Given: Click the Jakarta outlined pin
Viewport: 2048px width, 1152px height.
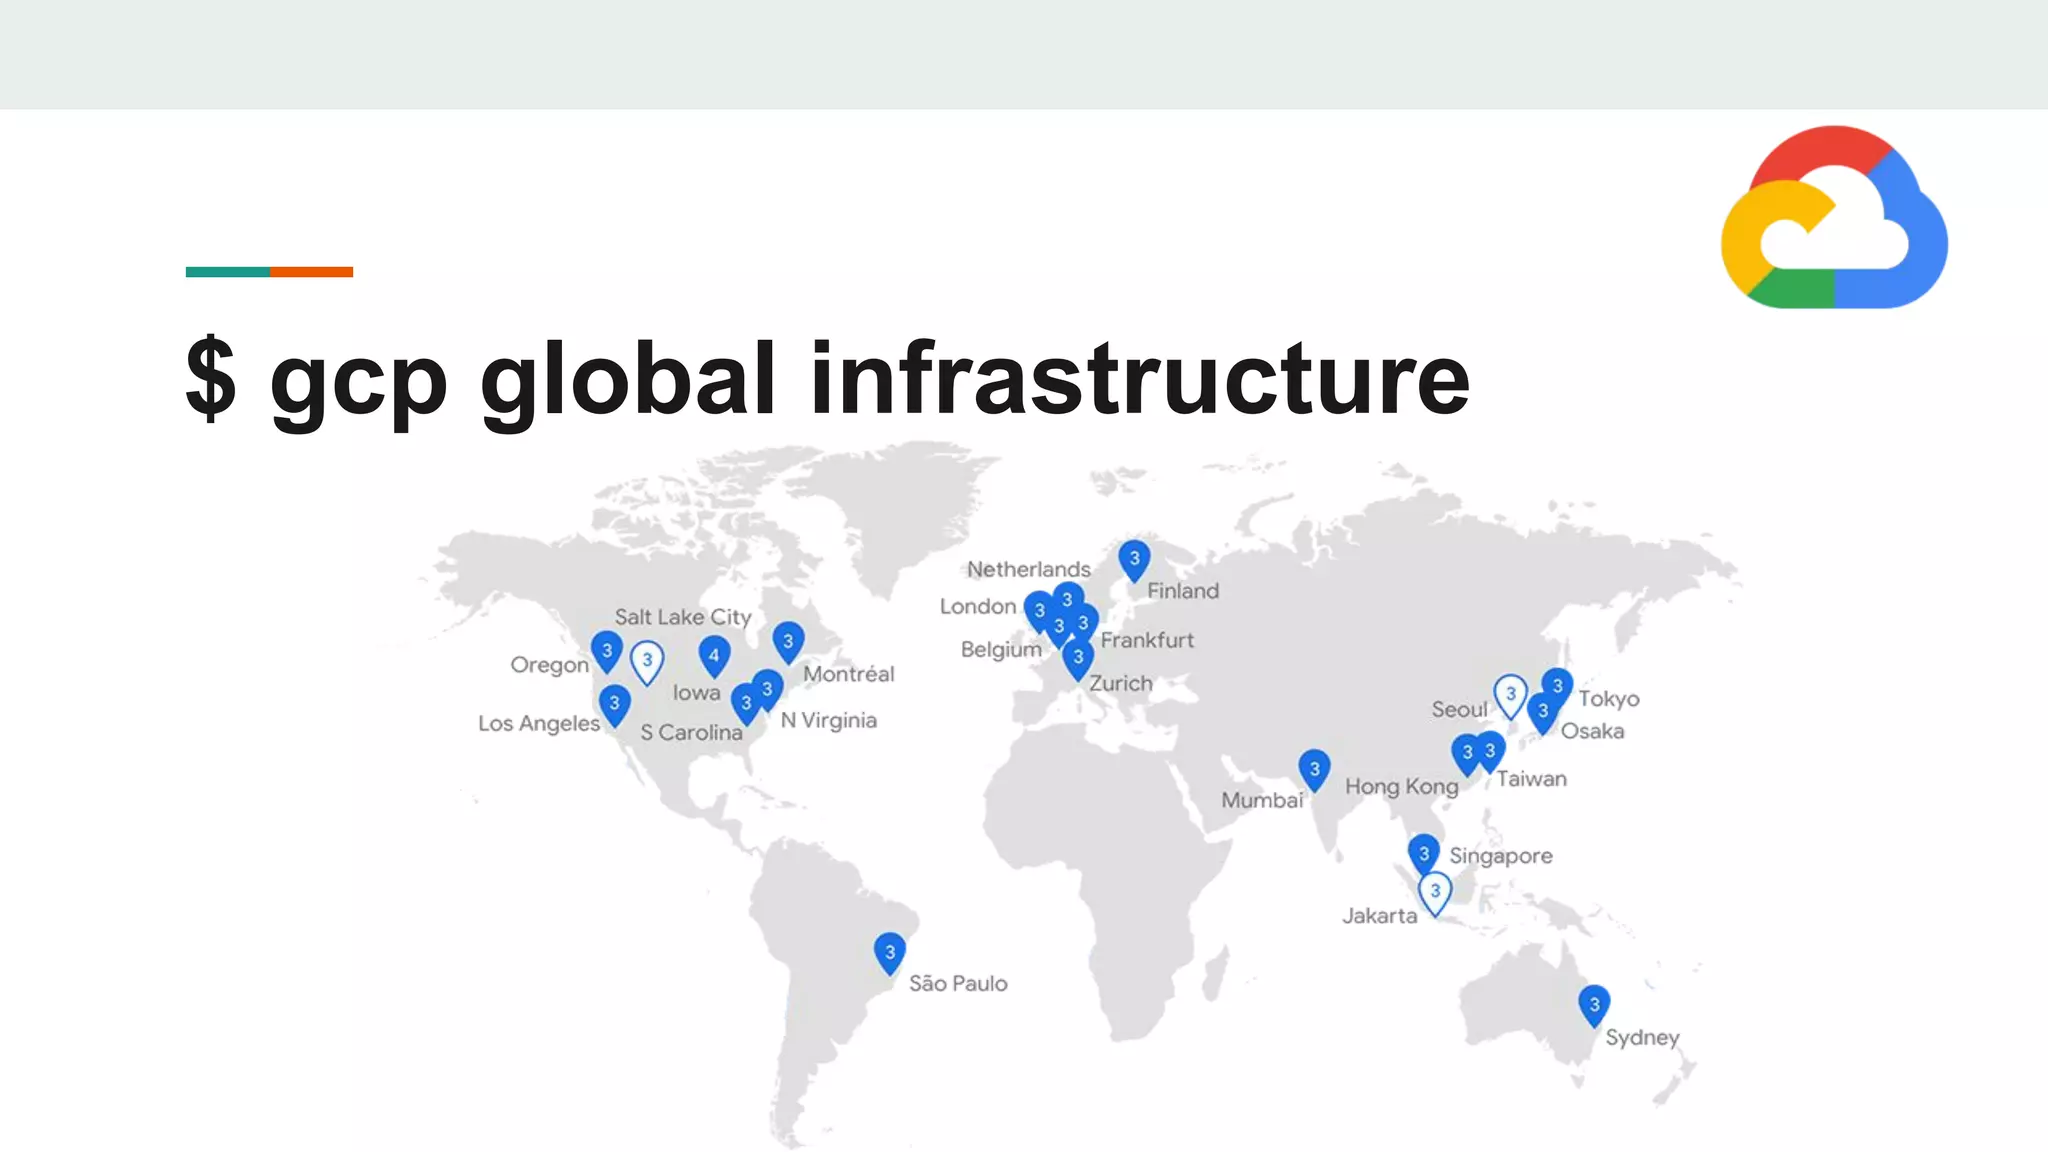Looking at the screenshot, I should click(1436, 893).
